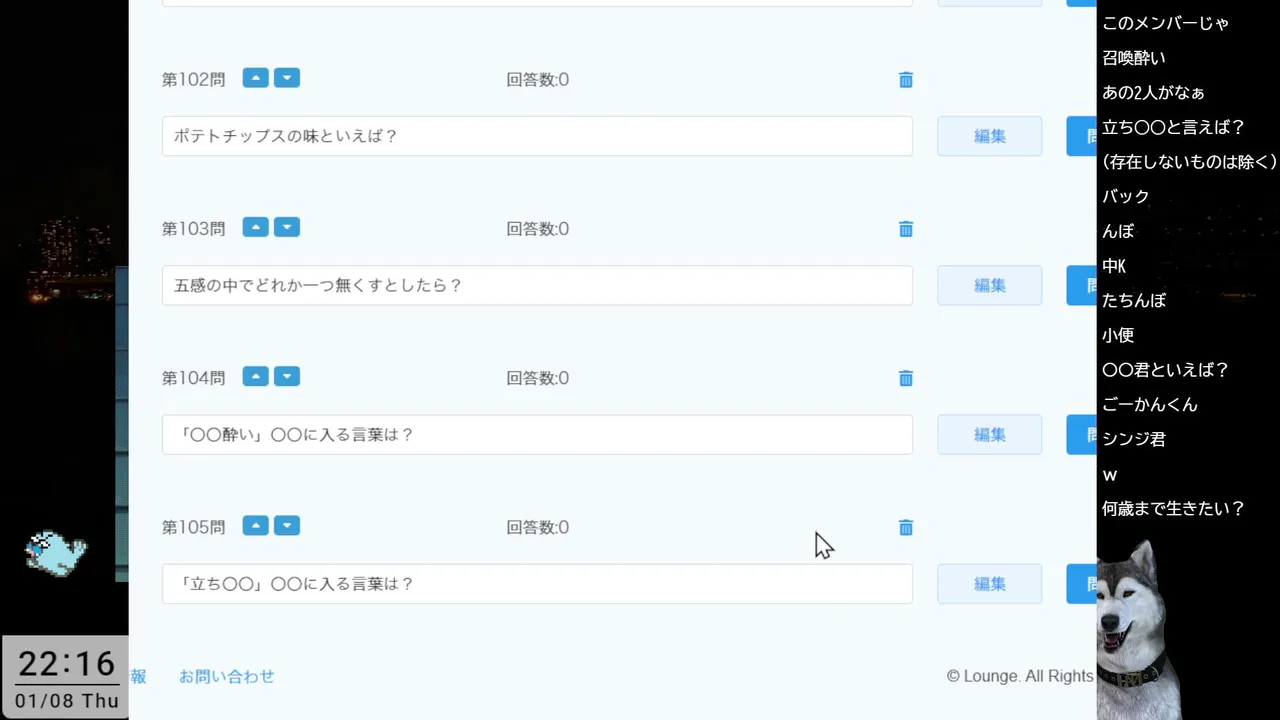The image size is (1280, 720).
Task: Move question 102 up
Action: pos(256,78)
